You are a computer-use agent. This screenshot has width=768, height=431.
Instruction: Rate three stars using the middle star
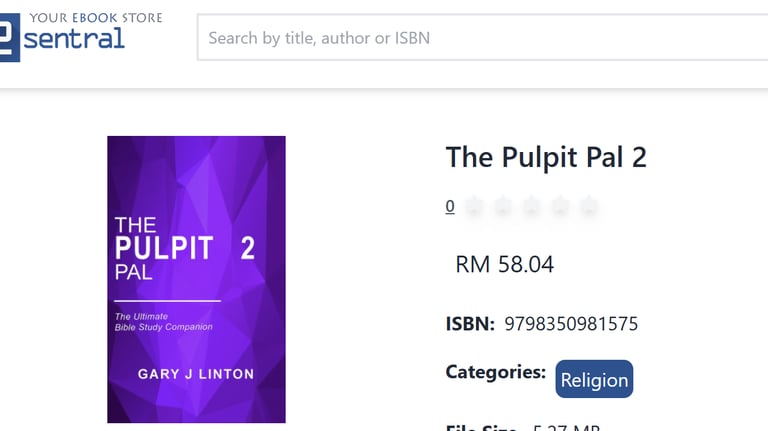532,207
